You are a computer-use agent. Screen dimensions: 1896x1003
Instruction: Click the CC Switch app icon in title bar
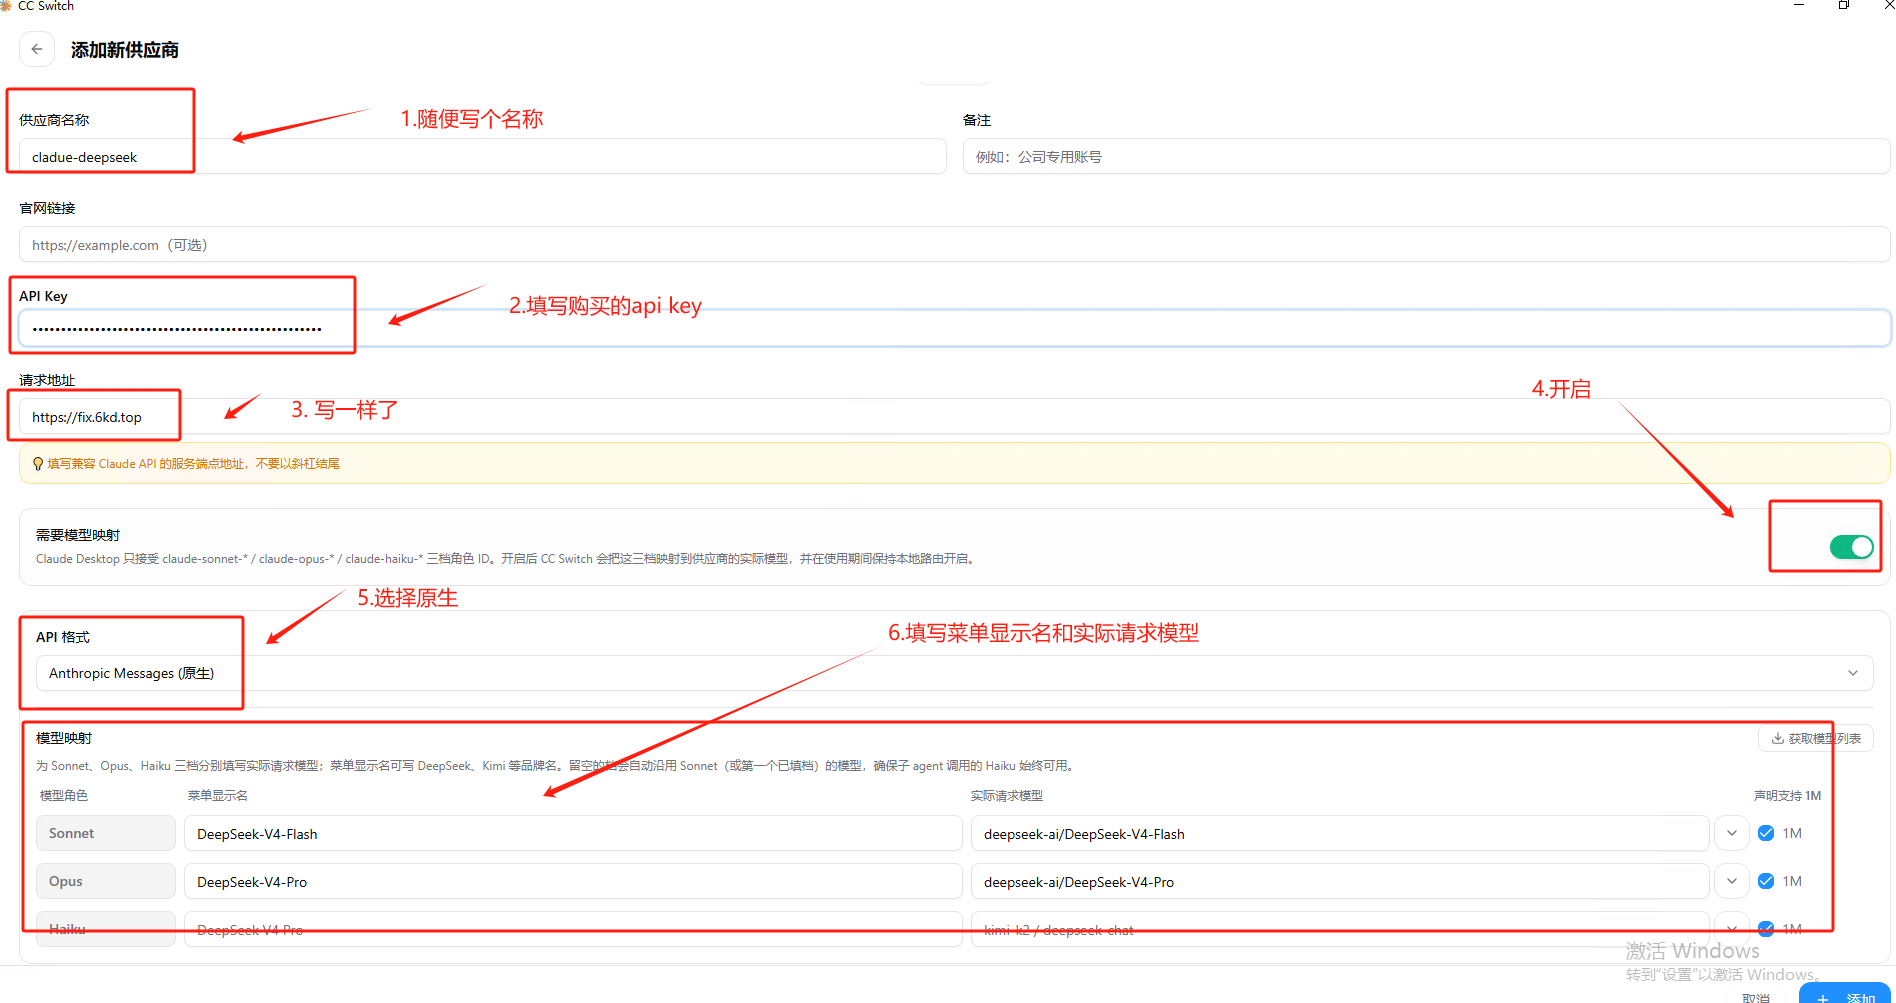point(5,6)
